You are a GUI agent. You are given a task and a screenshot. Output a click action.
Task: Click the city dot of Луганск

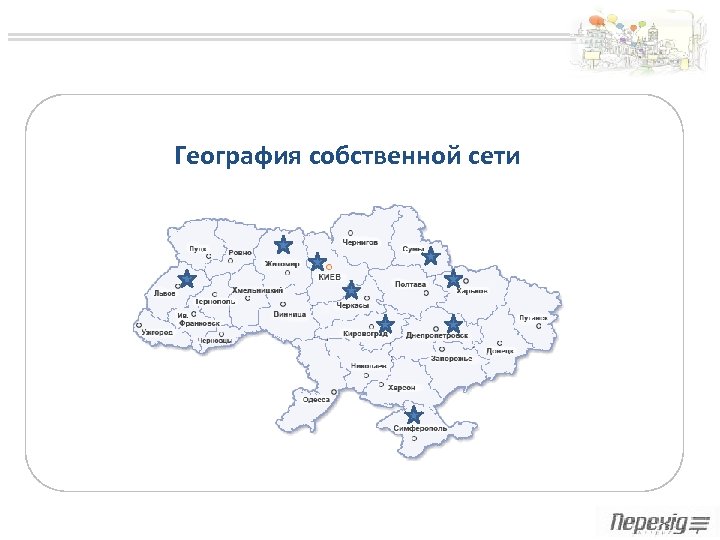pyautogui.click(x=539, y=326)
